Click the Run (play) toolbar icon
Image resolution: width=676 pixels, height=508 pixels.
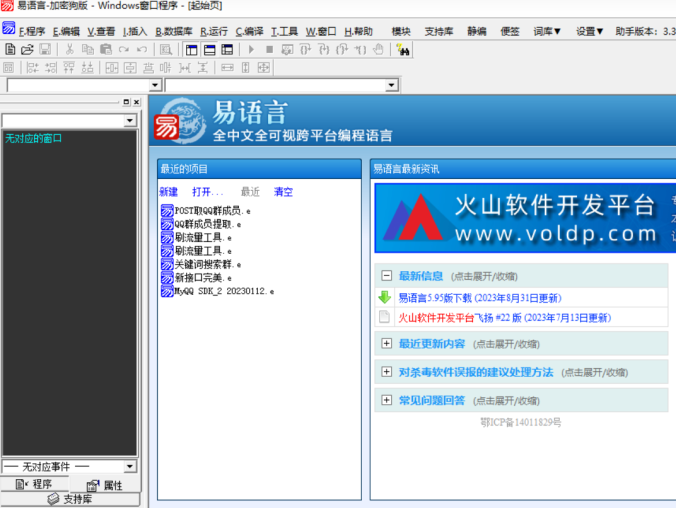(x=251, y=49)
